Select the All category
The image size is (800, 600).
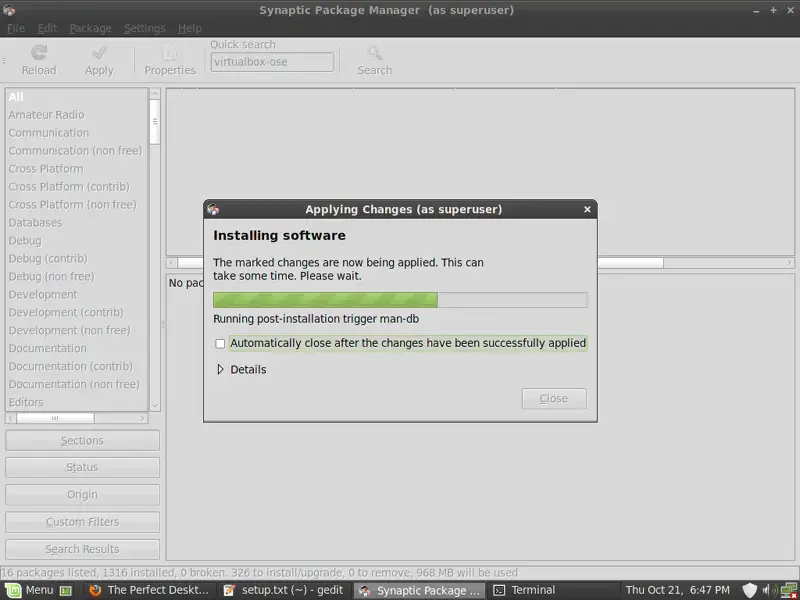(x=77, y=96)
